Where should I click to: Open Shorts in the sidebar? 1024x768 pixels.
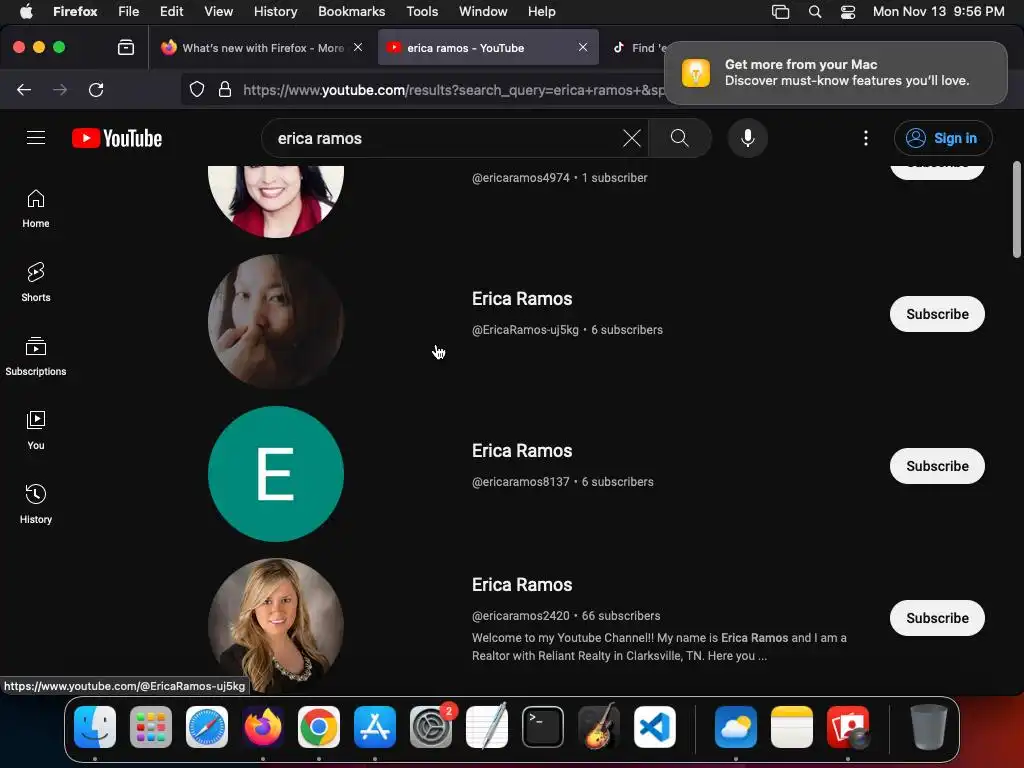pyautogui.click(x=36, y=282)
